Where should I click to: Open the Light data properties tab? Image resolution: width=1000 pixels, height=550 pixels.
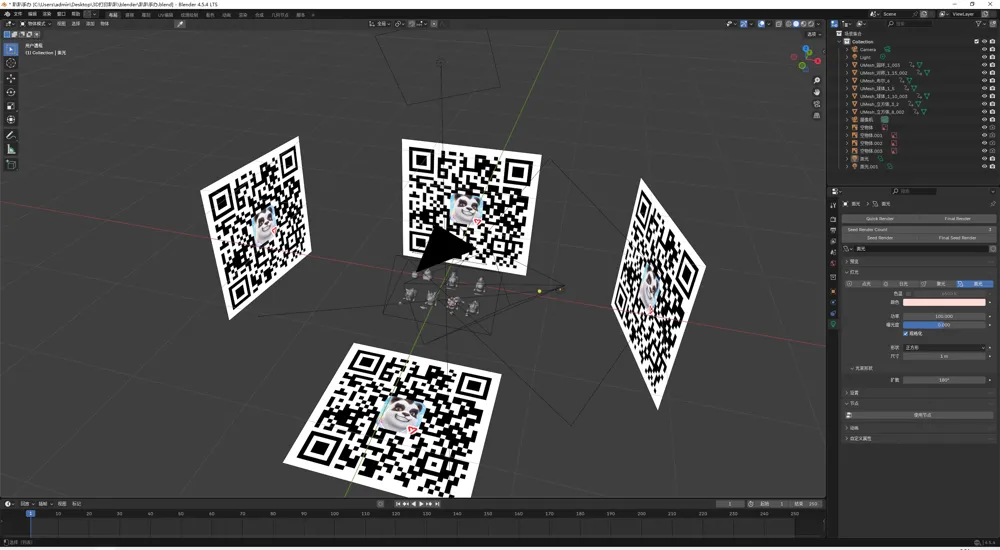[x=833, y=324]
